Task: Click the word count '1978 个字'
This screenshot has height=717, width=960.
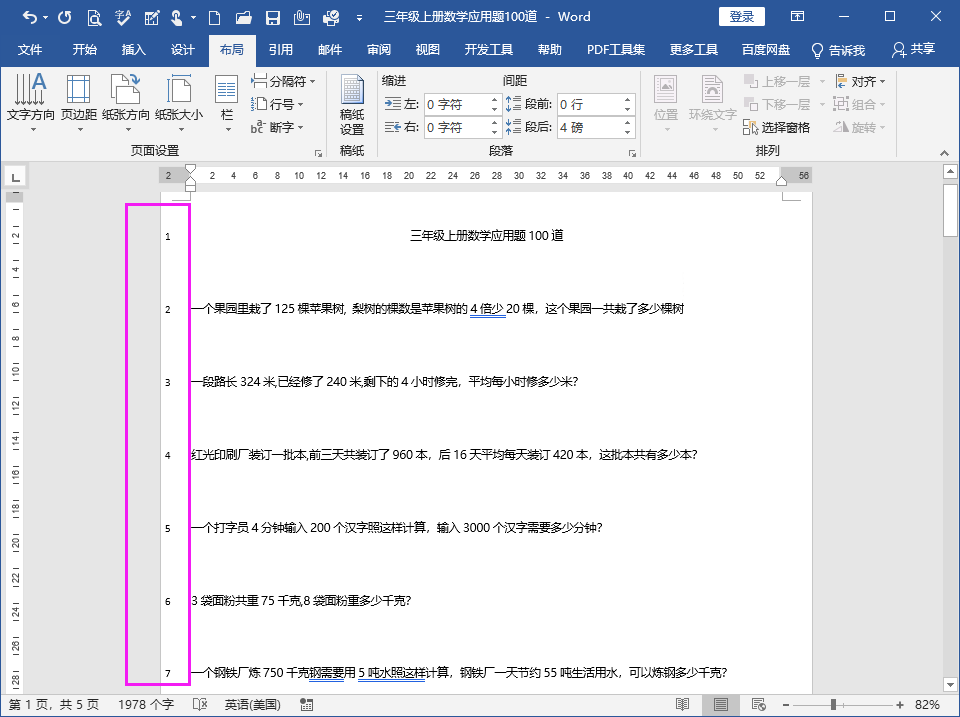Action: [x=146, y=705]
